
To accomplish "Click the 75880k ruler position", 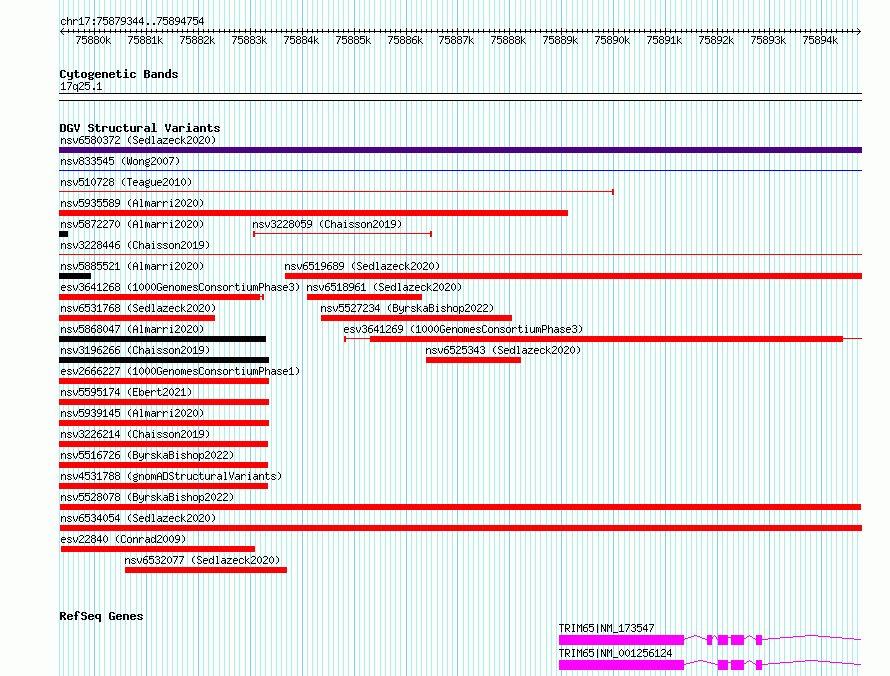I will tap(93, 40).
